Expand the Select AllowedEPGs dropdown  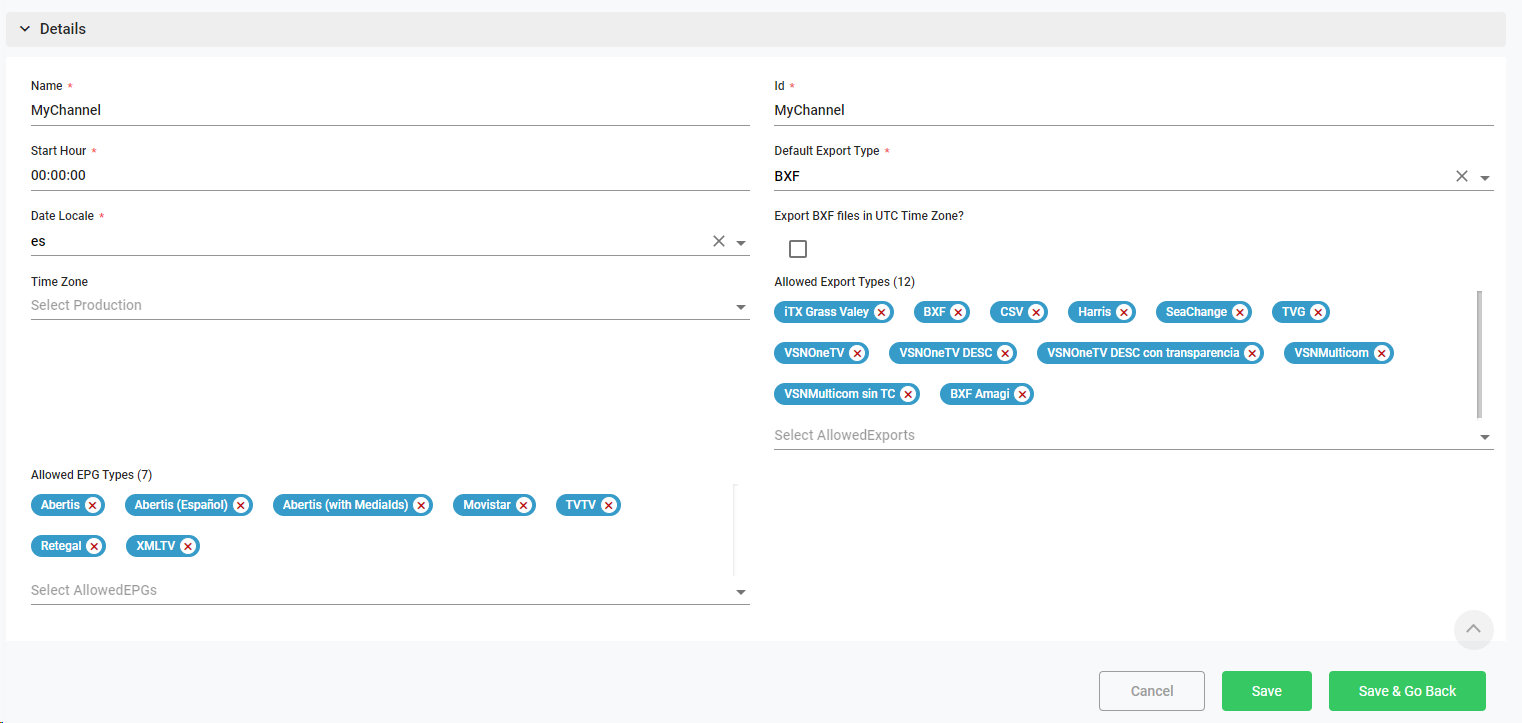click(x=741, y=592)
